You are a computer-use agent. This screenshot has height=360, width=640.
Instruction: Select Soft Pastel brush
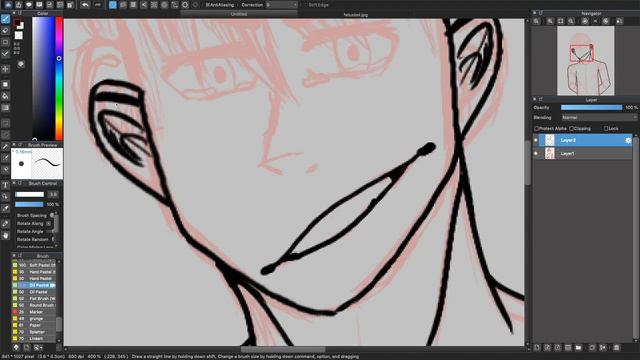(x=34, y=265)
